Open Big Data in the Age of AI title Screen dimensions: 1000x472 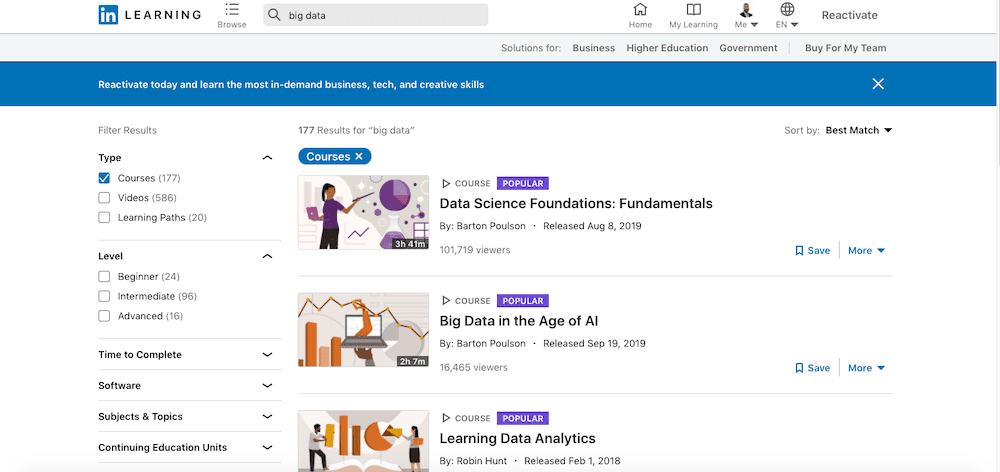click(518, 321)
